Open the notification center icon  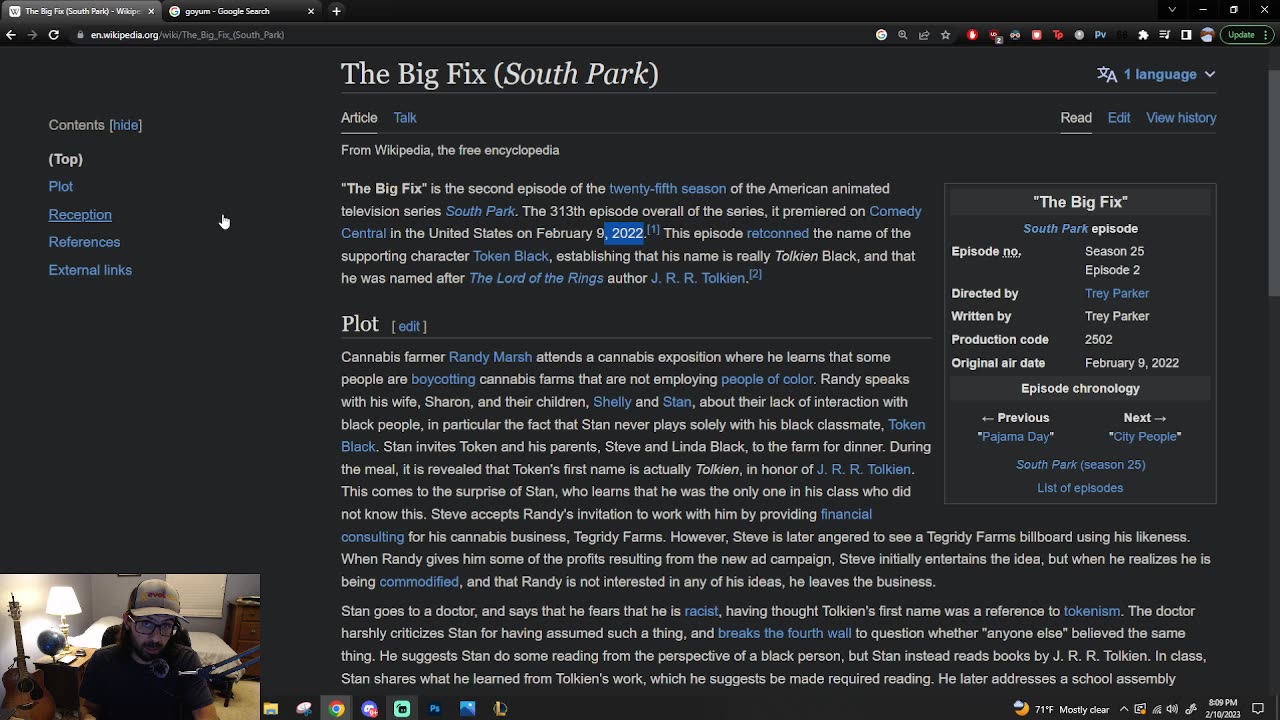pyautogui.click(x=1258, y=709)
